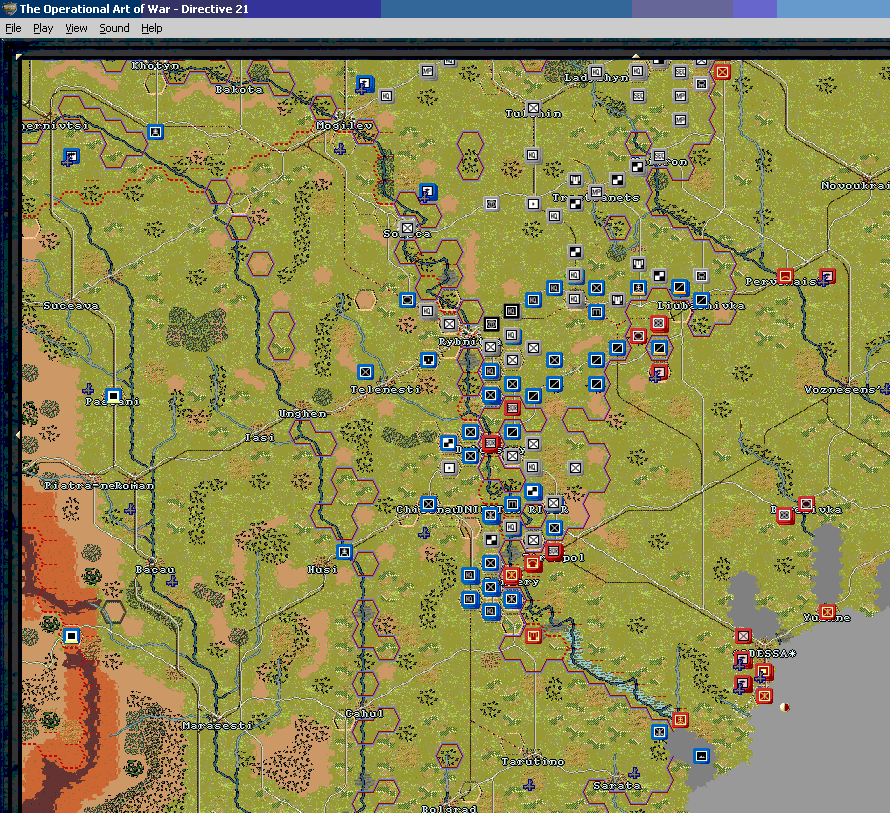Select gray infantry unit on Soroca
The height and width of the screenshot is (815, 890).
click(407, 228)
